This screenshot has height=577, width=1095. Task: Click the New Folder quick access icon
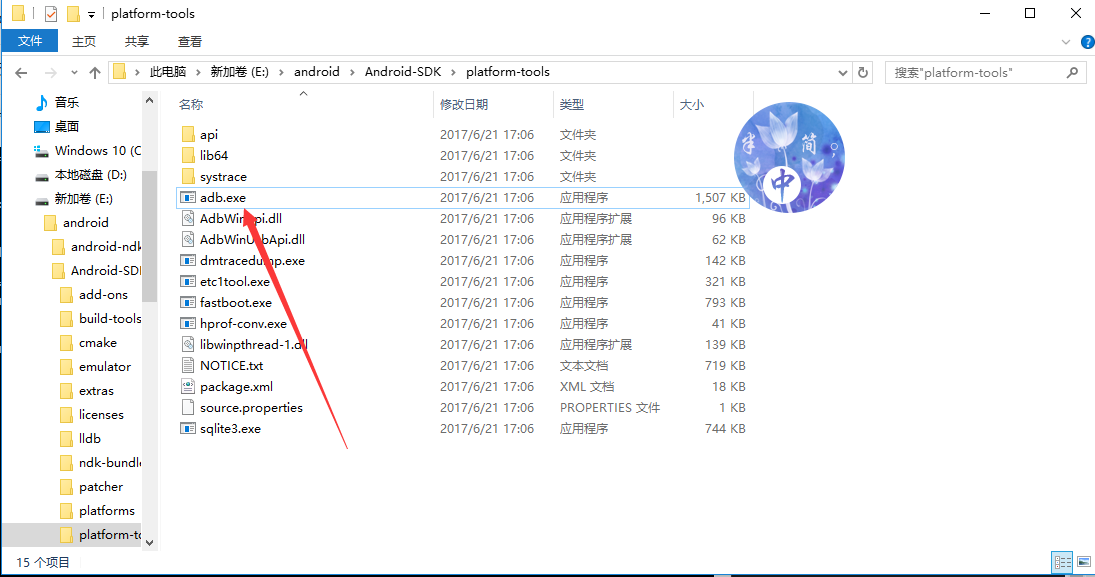click(73, 13)
